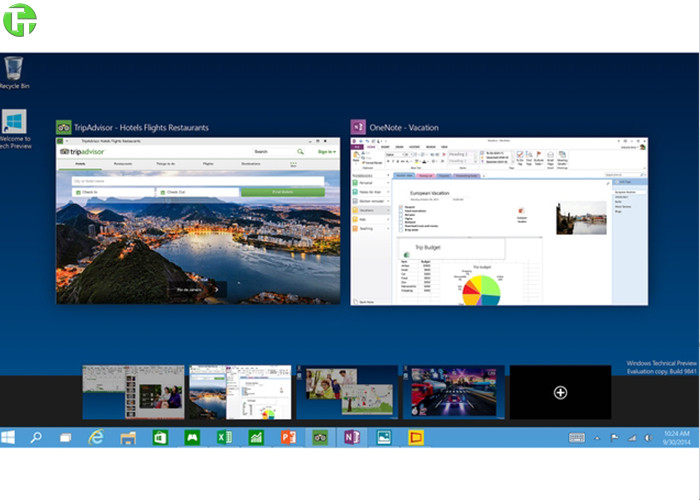Switch to the OneNote Vacation window preview

click(494, 220)
